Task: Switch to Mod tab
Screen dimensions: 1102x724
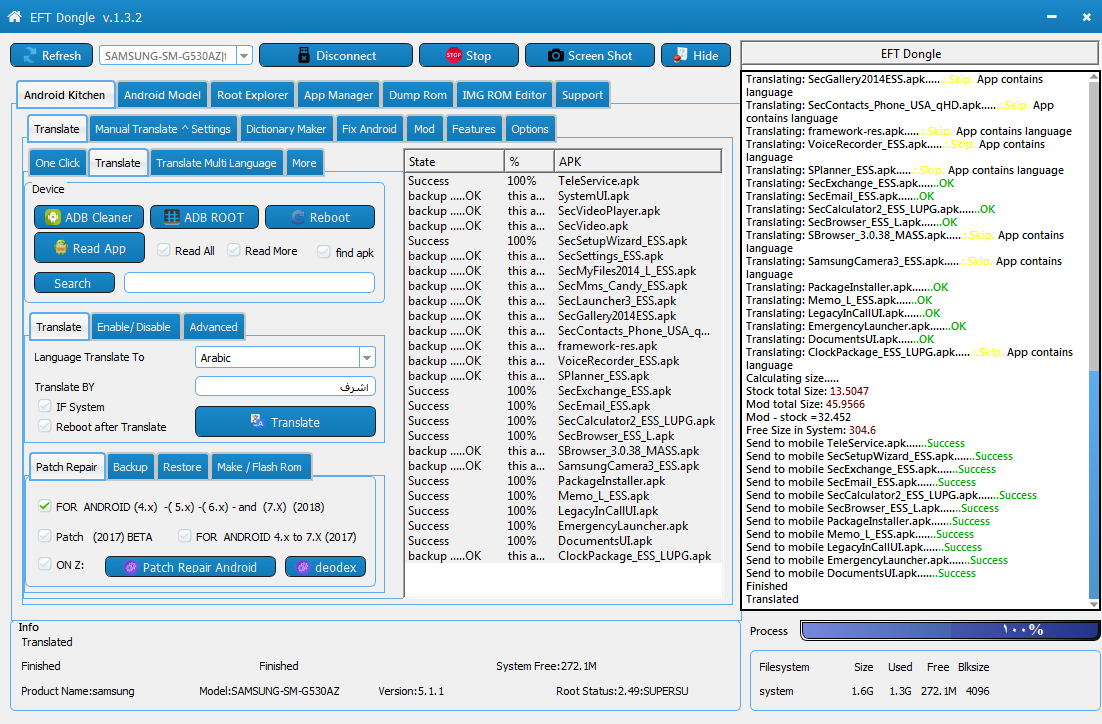Action: coord(424,129)
